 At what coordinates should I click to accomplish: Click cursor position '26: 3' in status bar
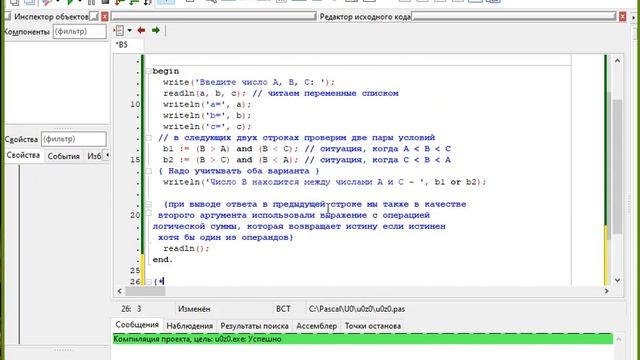[131, 309]
